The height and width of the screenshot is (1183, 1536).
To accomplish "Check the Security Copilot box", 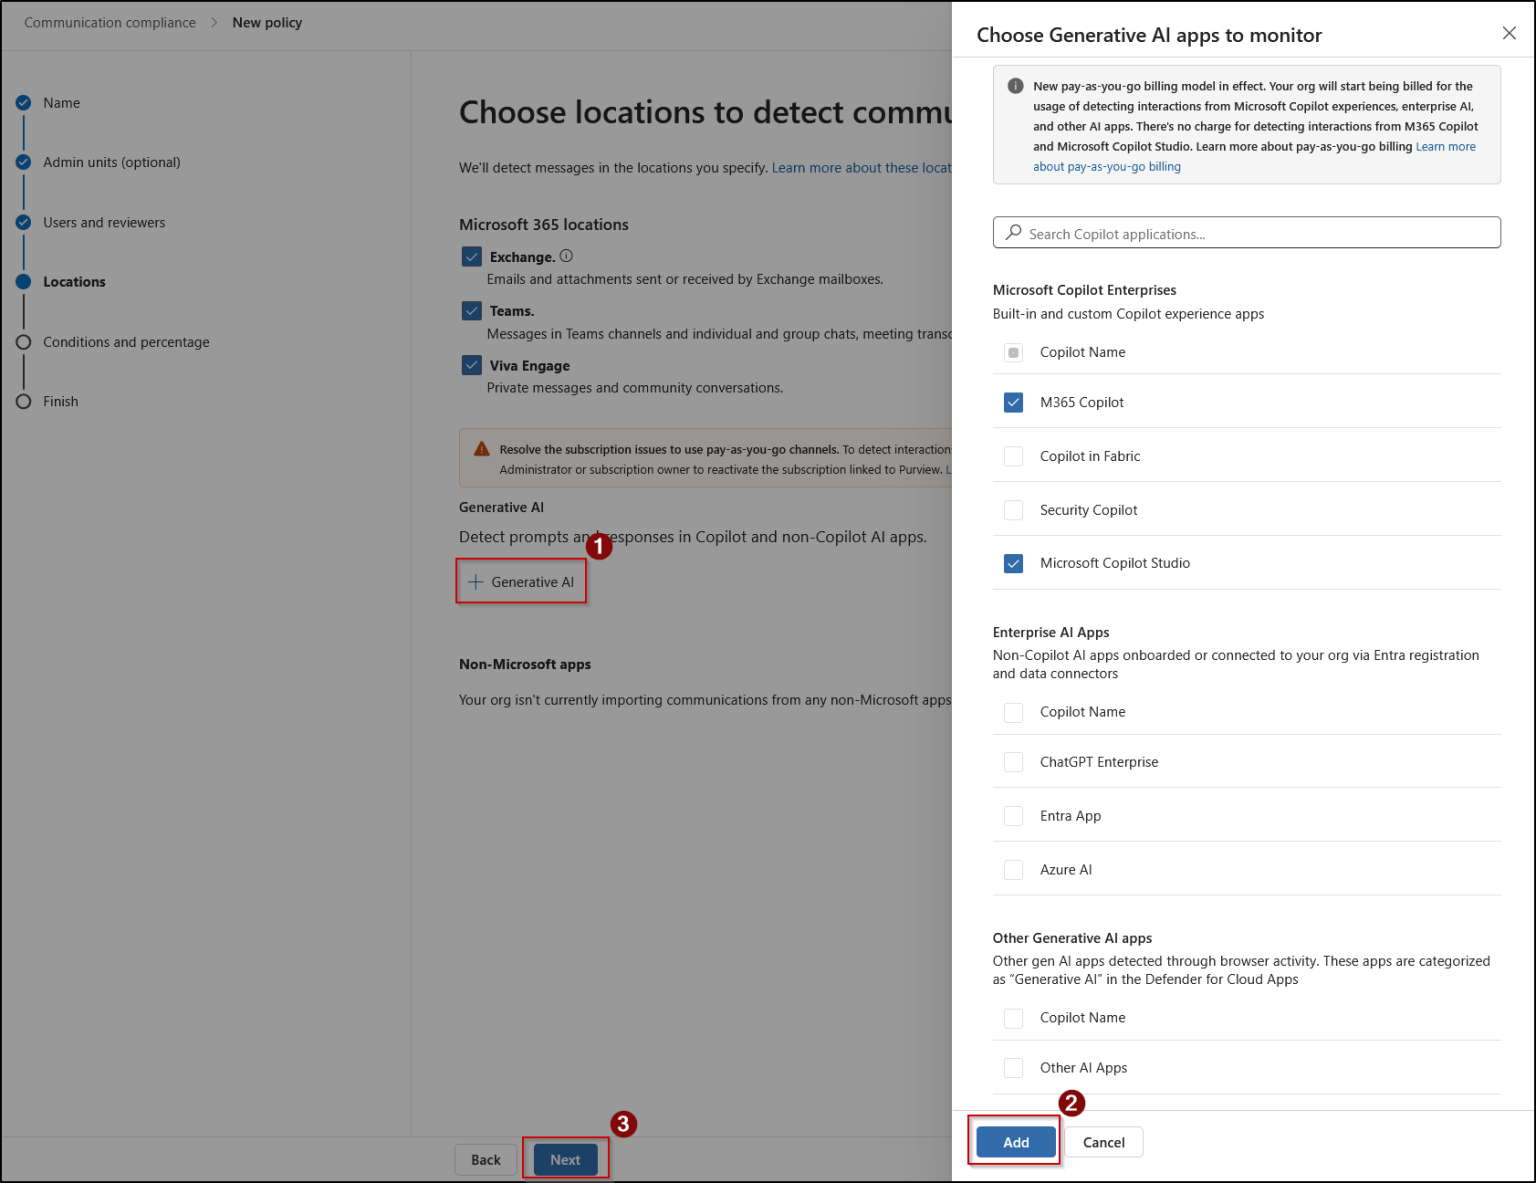I will [x=1013, y=510].
